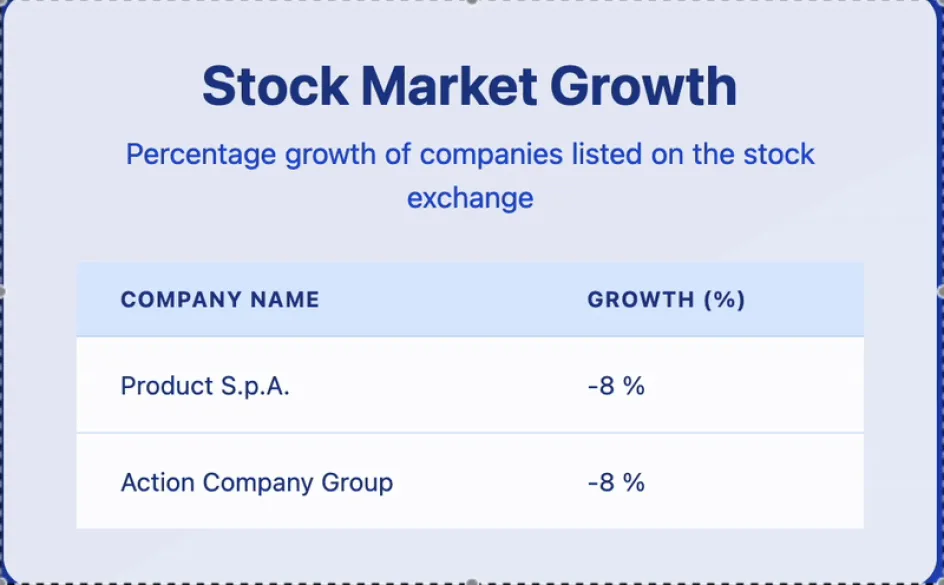Click the Product S.p.A. company cell
This screenshot has height=585, width=944.
point(205,386)
